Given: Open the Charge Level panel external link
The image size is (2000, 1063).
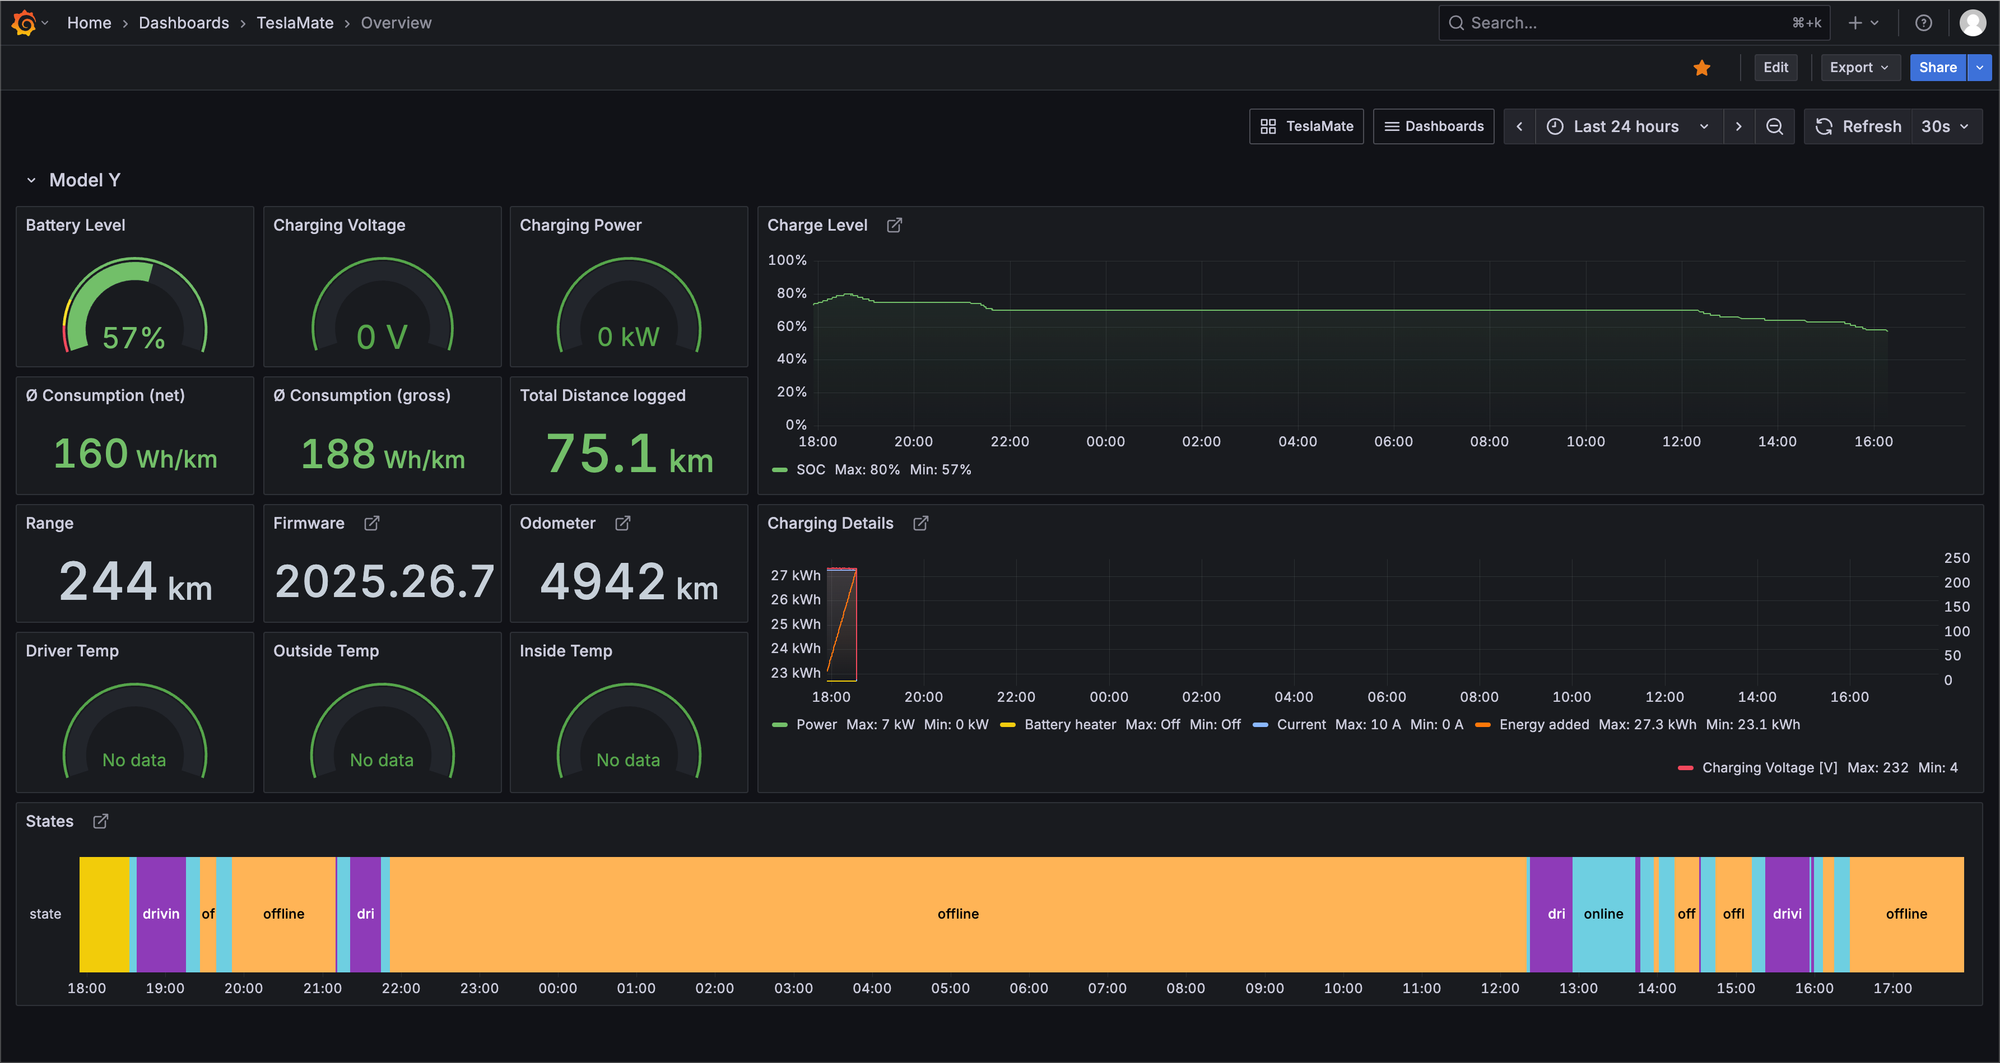Looking at the screenshot, I should point(894,226).
